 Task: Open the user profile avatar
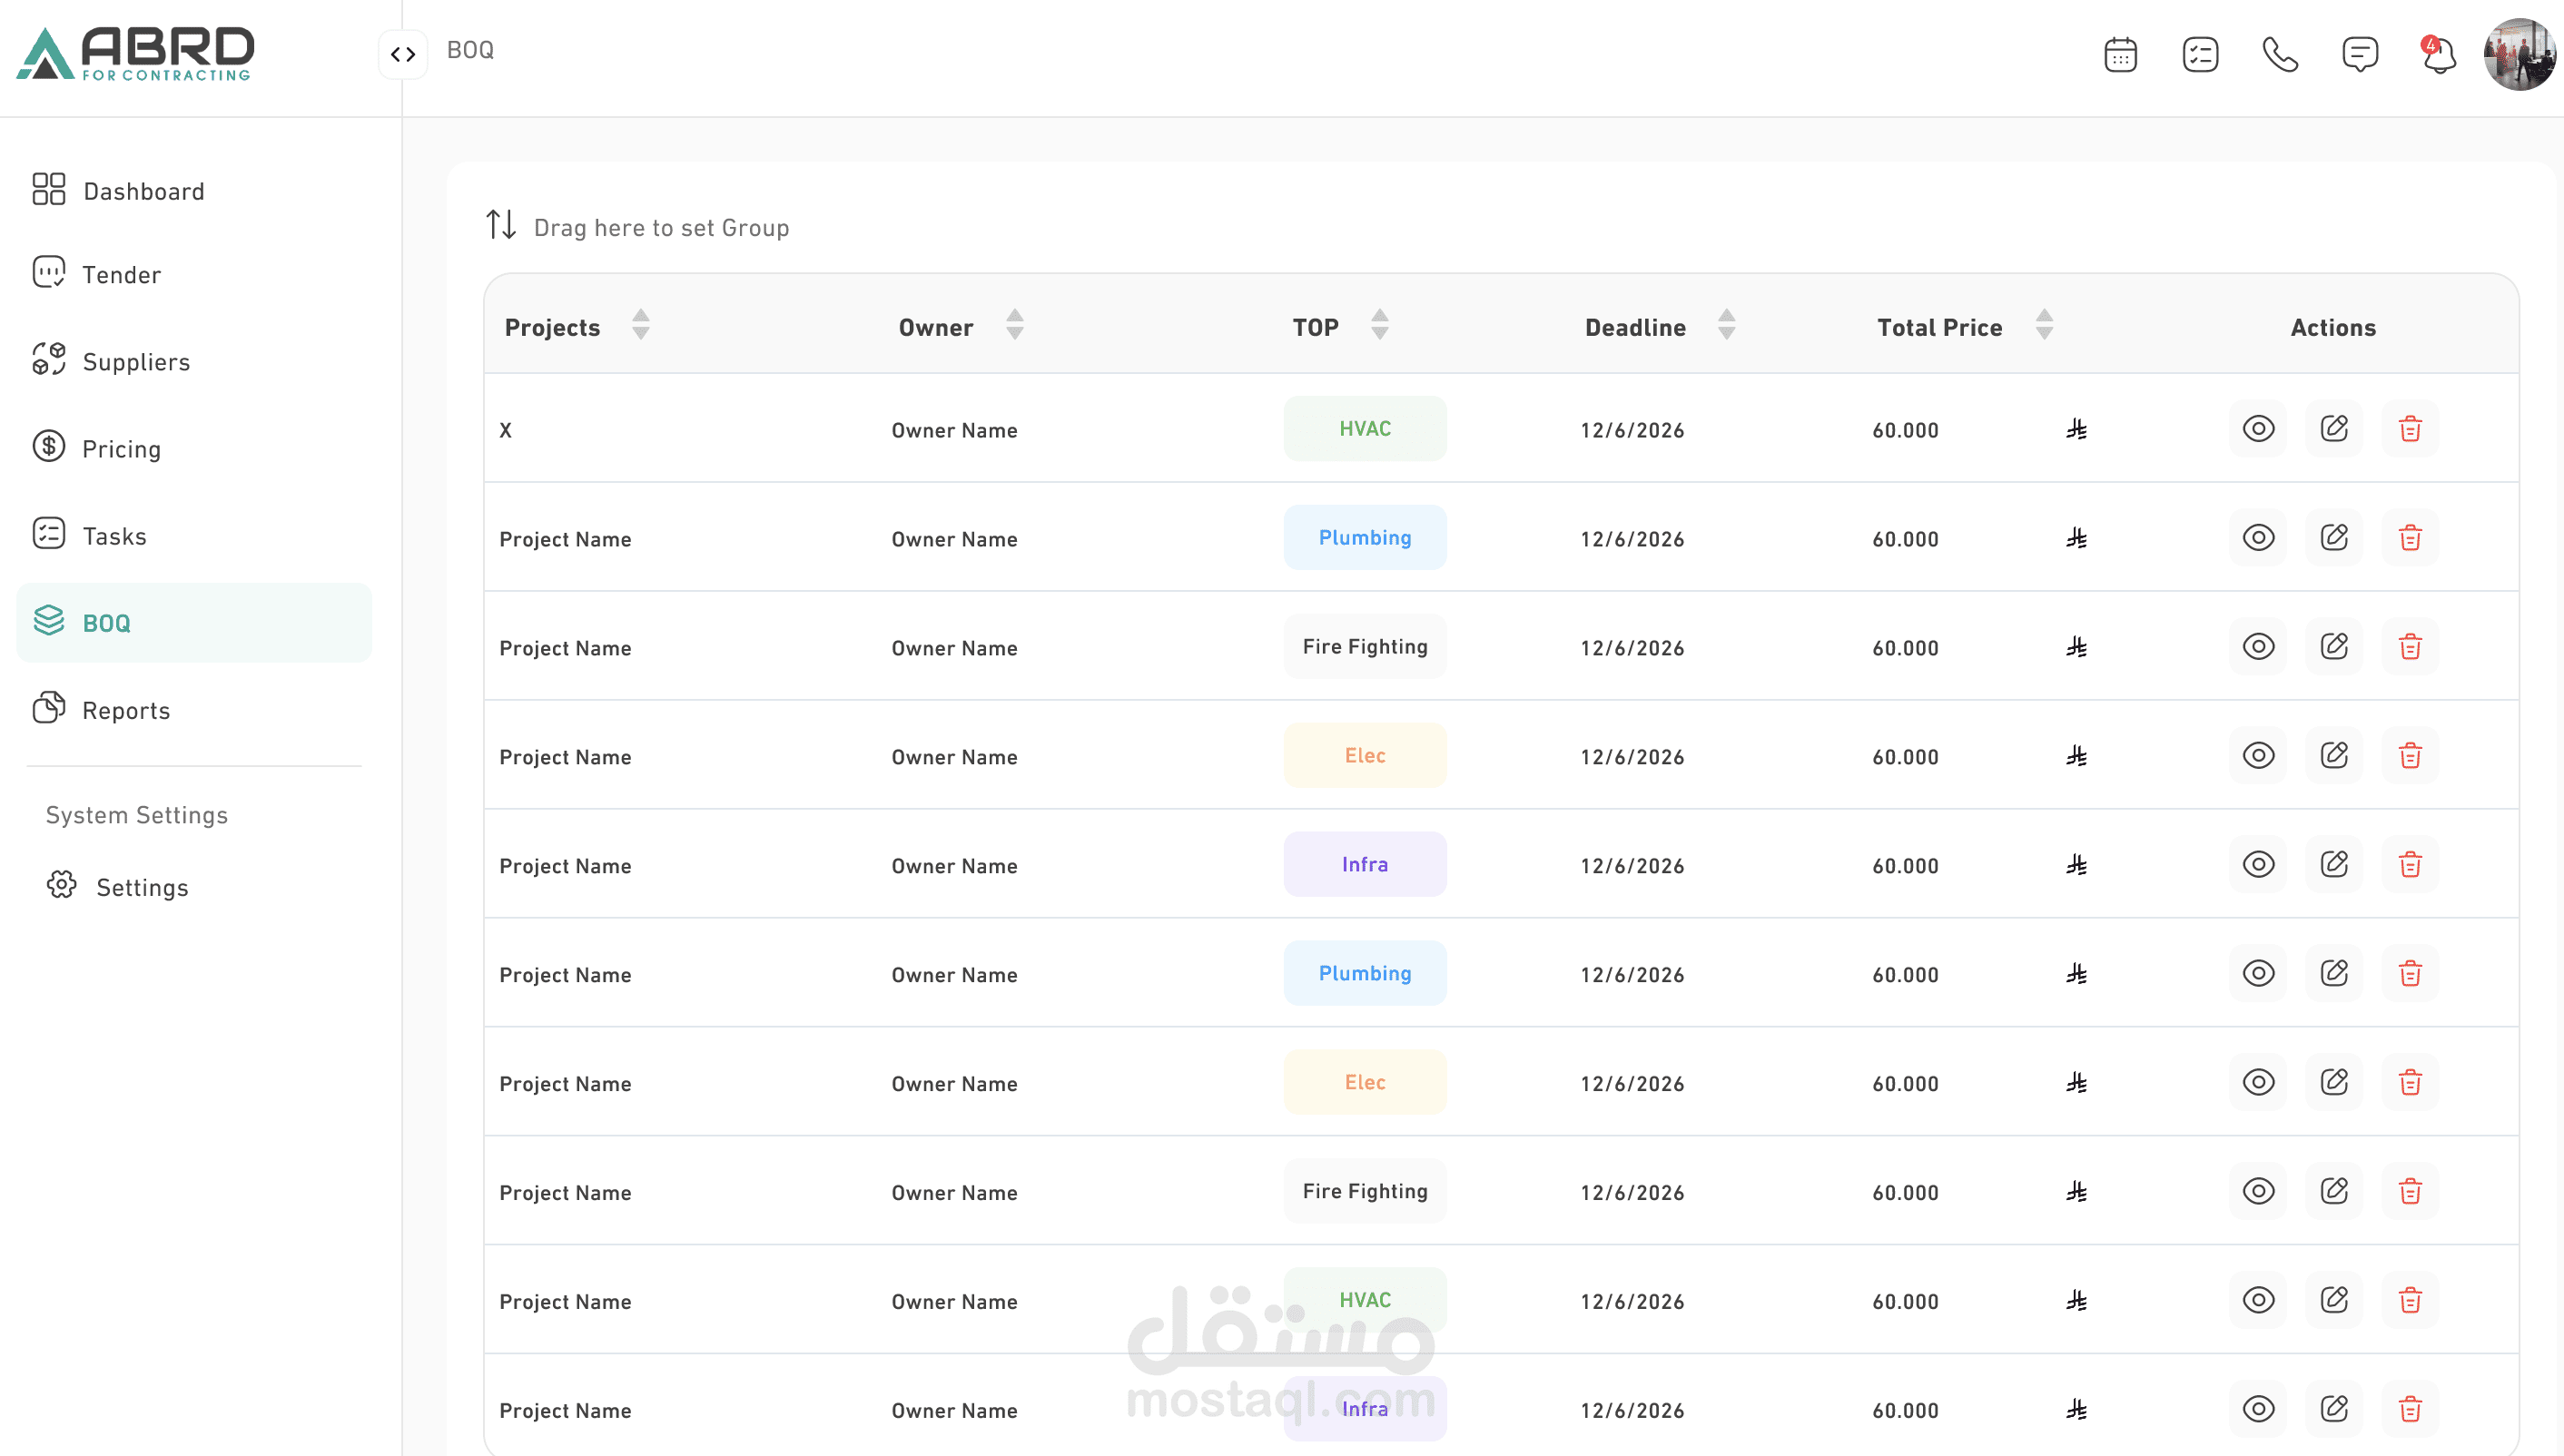point(2519,55)
